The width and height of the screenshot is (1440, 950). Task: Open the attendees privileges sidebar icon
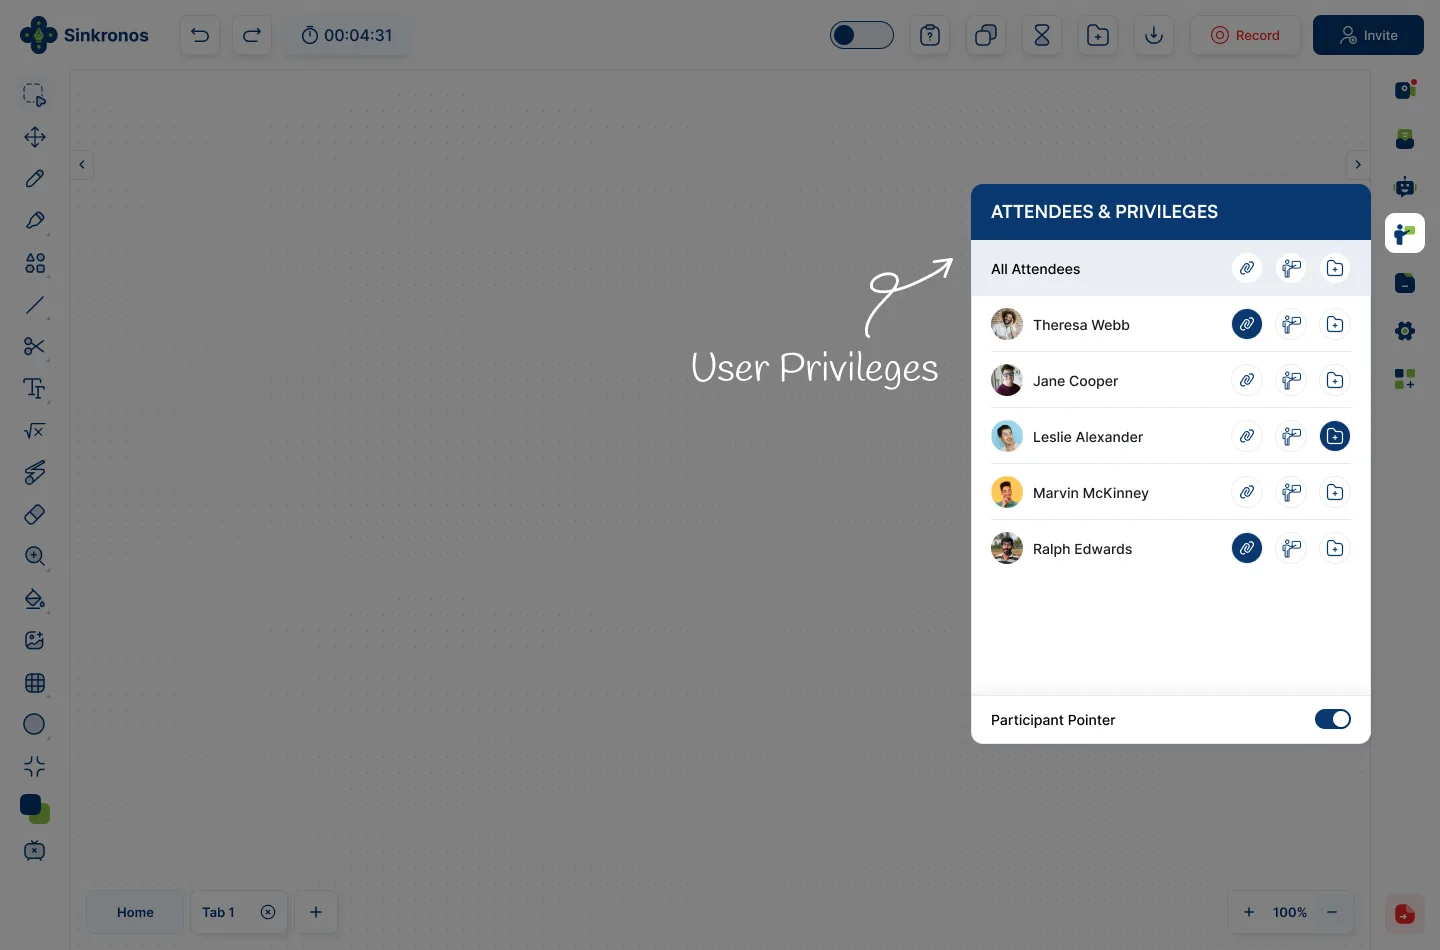tap(1405, 234)
